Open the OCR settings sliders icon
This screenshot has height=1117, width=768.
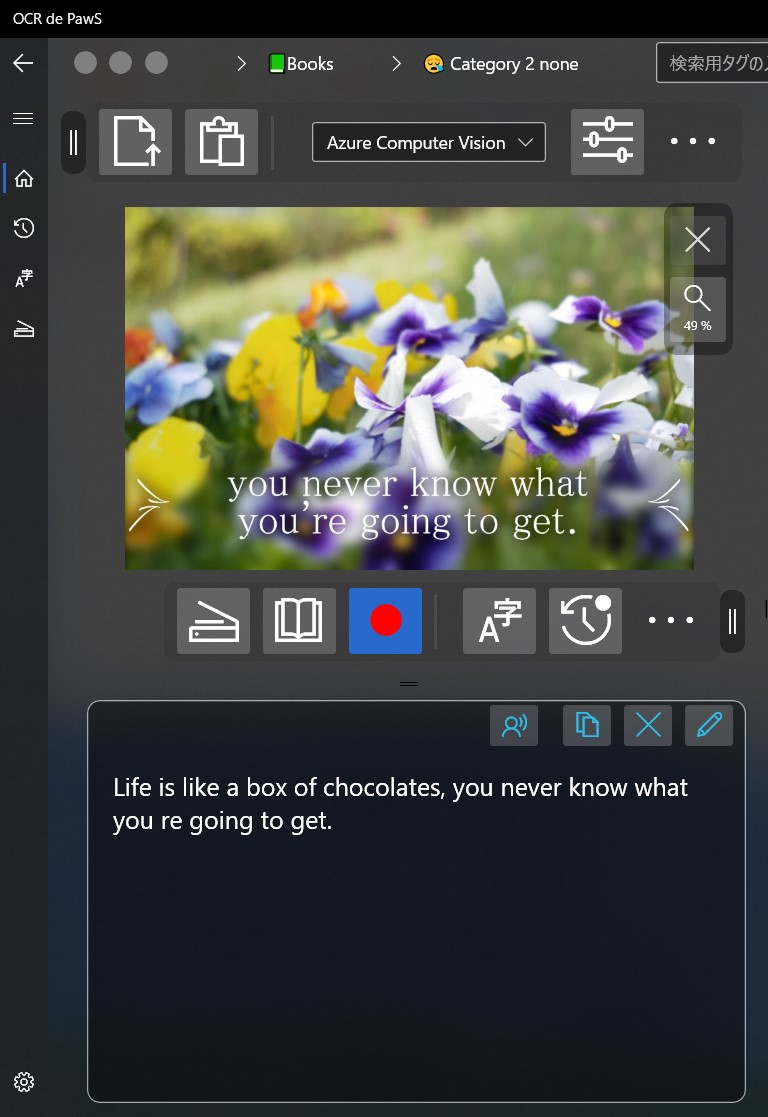[607, 142]
